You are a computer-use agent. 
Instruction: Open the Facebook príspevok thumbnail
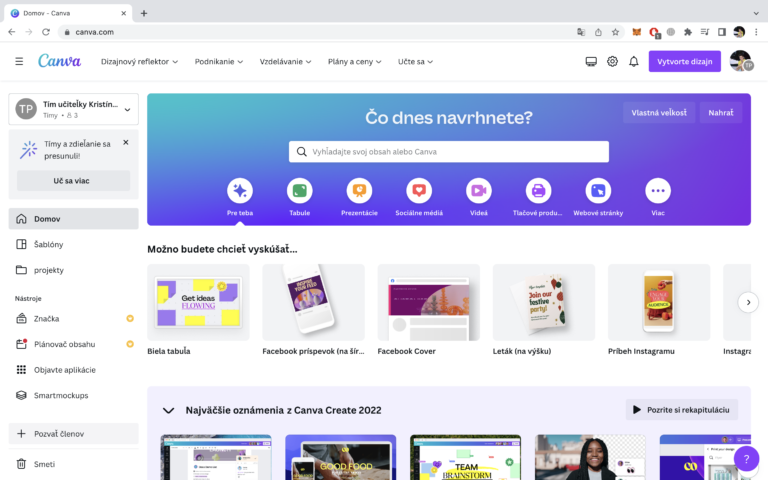pos(313,302)
